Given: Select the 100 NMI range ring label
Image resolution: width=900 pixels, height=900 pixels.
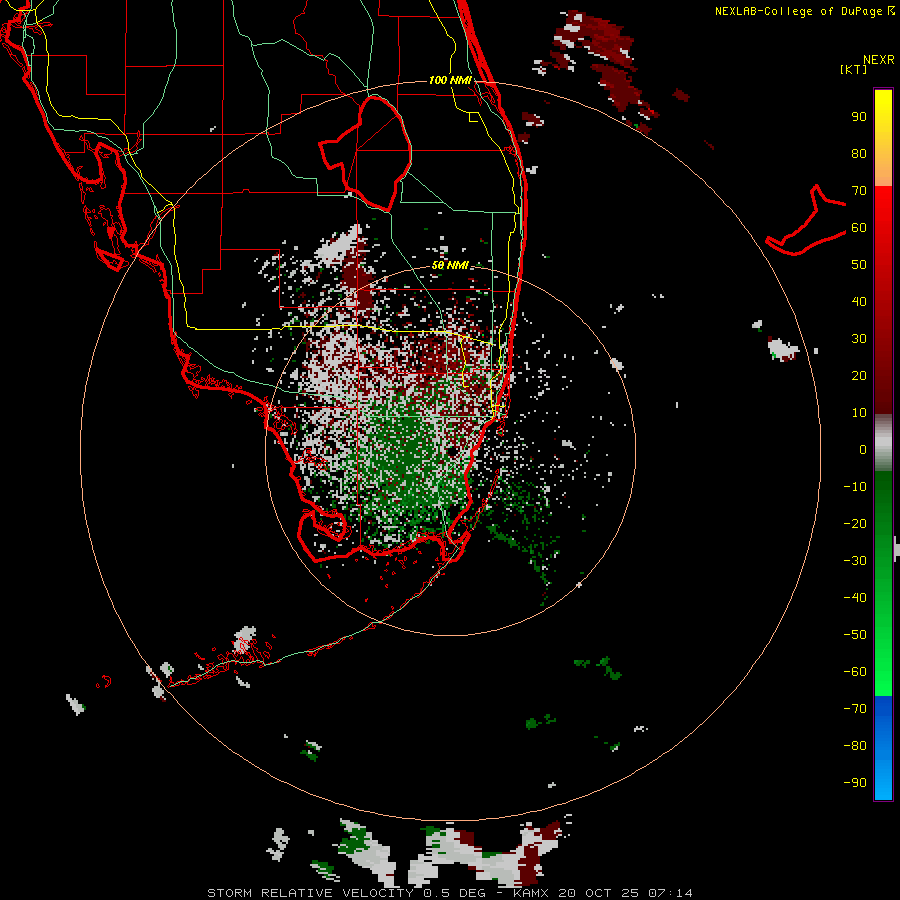Looking at the screenshot, I should [450, 80].
